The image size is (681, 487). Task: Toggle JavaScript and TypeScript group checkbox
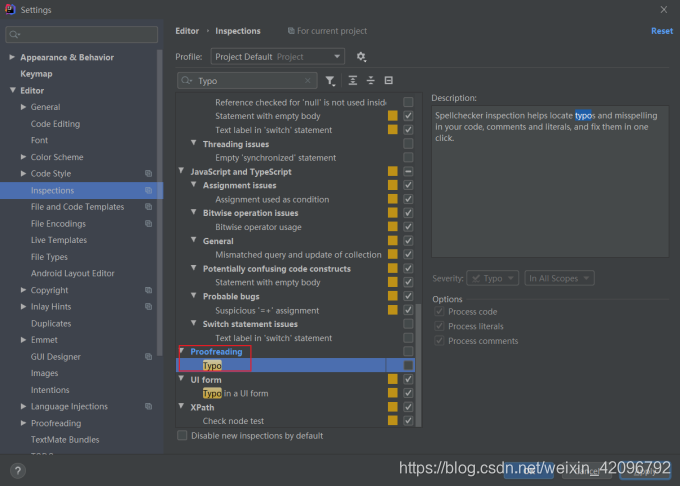408,171
